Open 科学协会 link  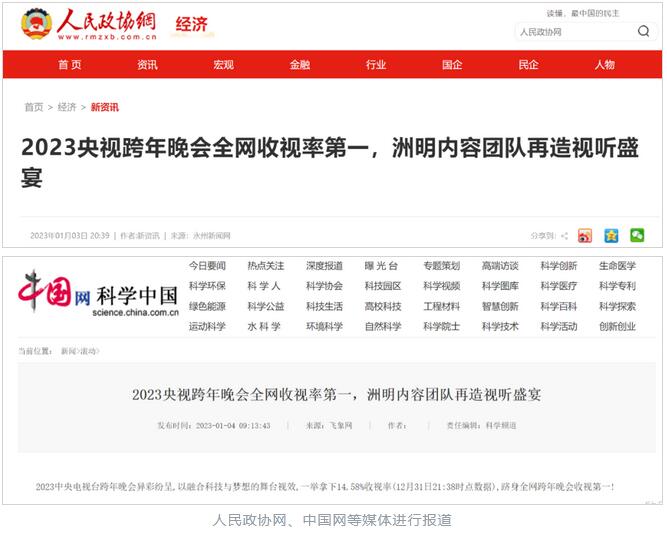pyautogui.click(x=324, y=286)
